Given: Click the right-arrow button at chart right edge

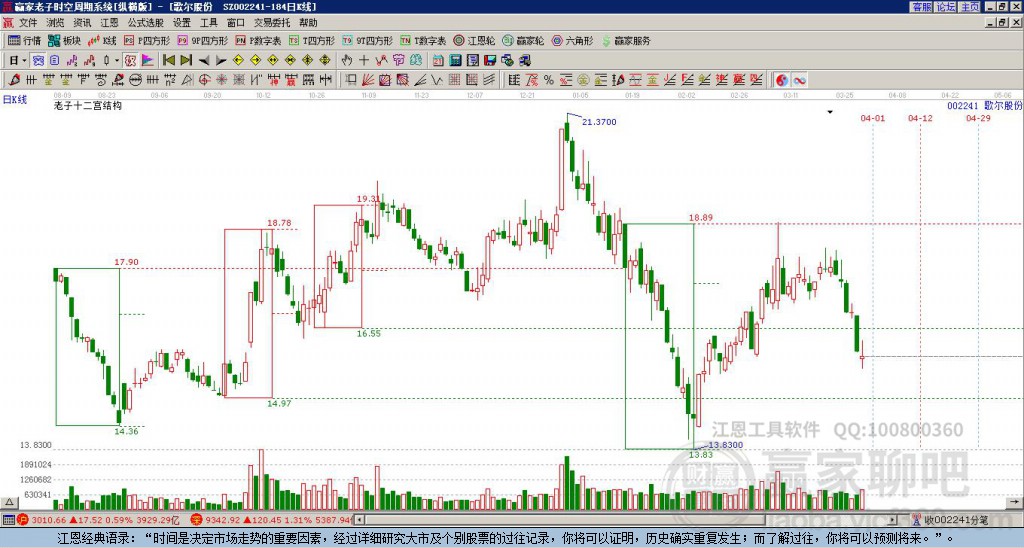Looking at the screenshot, I should coord(1014,502).
